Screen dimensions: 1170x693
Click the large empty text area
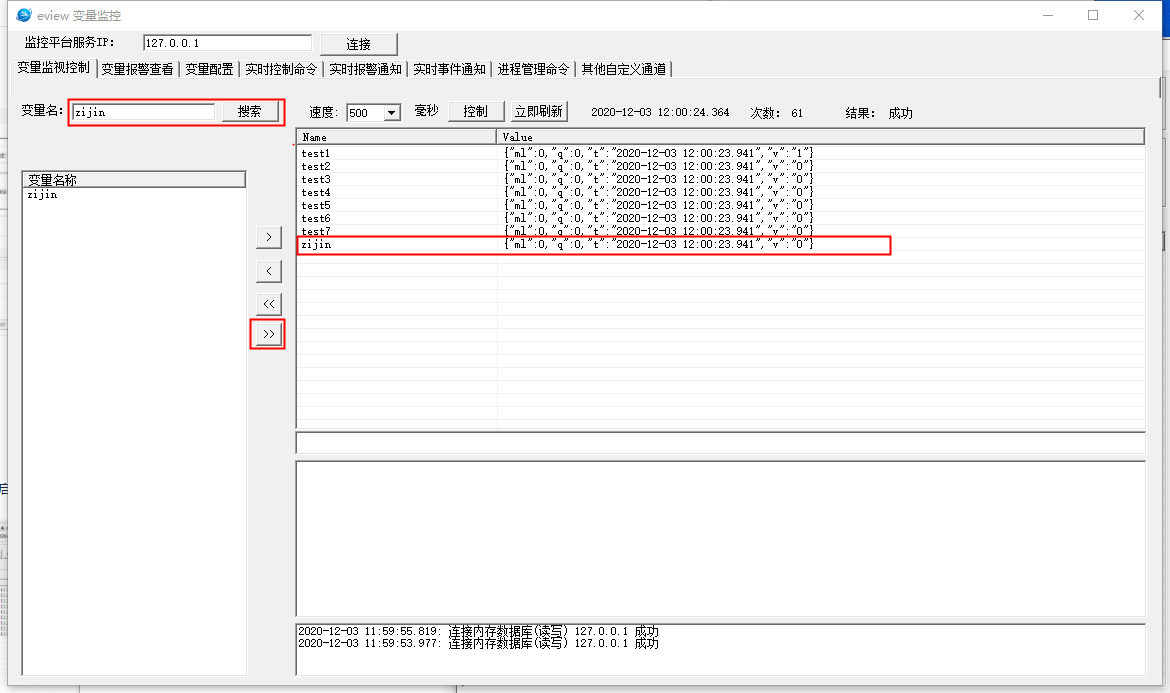coord(721,539)
